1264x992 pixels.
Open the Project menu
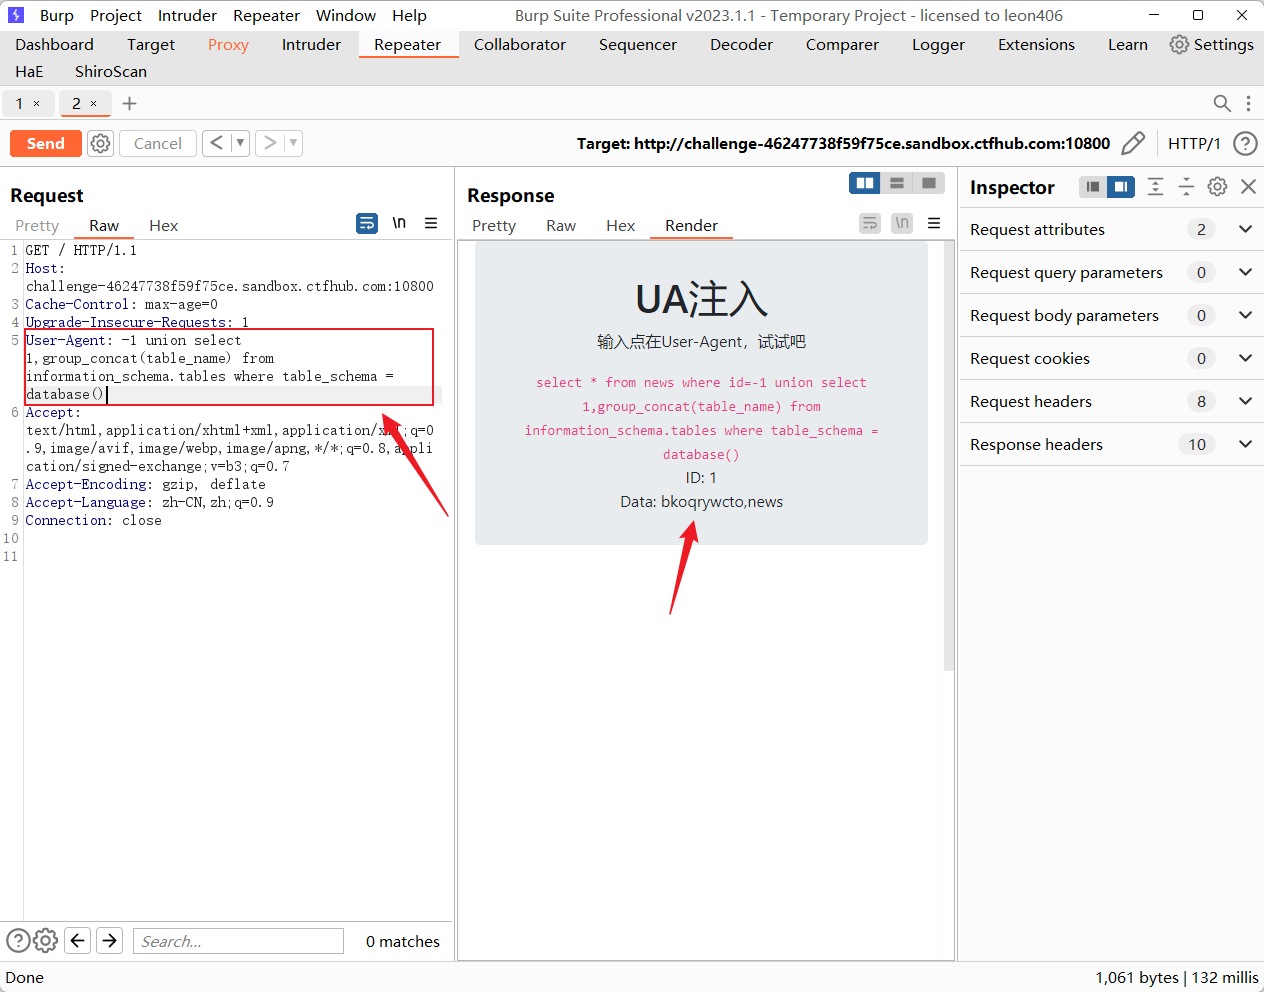[x=116, y=15]
